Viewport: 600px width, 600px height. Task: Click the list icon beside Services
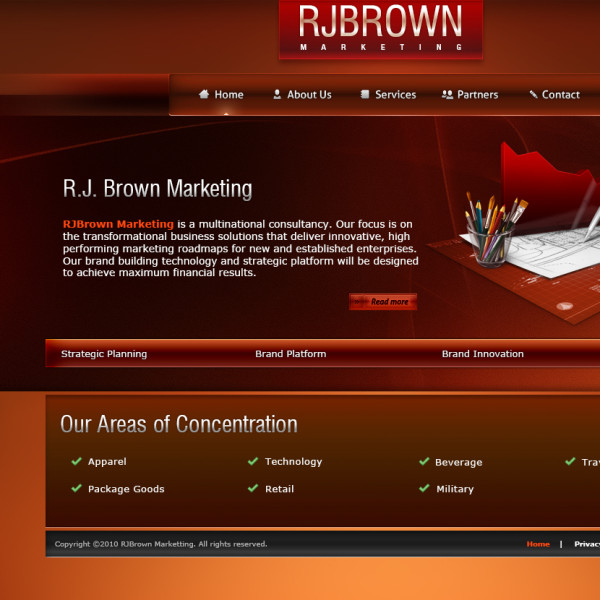click(365, 94)
